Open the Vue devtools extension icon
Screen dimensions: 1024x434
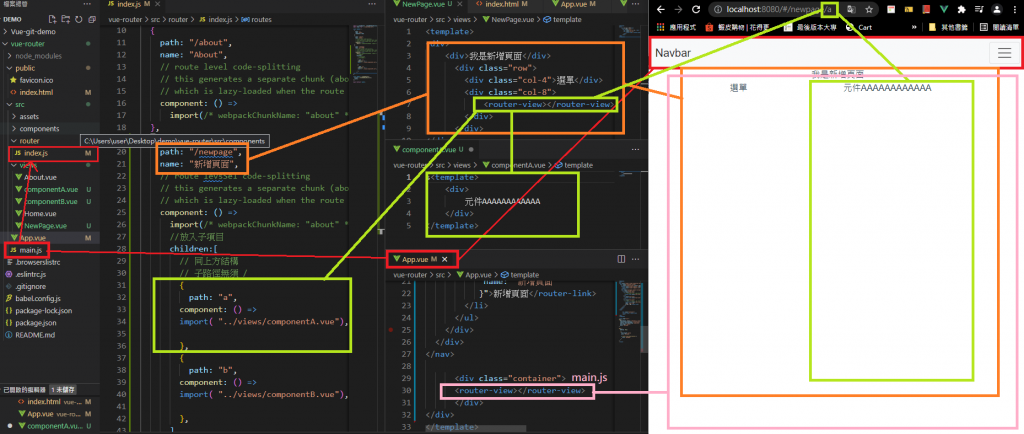pos(942,10)
